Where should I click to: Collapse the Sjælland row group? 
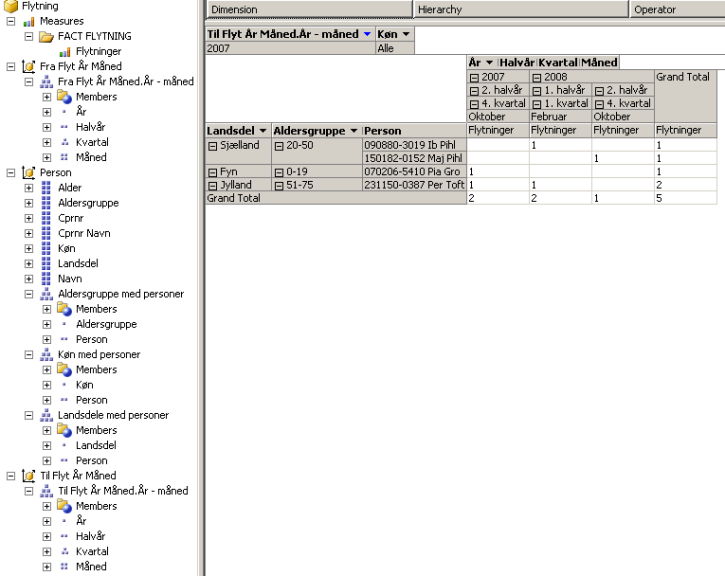(x=213, y=146)
